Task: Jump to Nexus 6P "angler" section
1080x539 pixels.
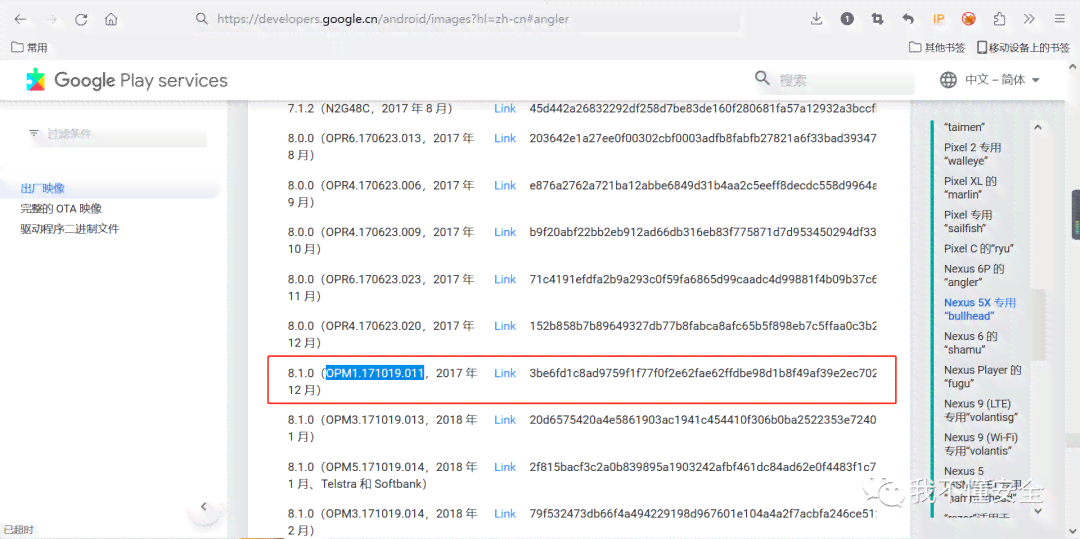Action: click(x=974, y=275)
